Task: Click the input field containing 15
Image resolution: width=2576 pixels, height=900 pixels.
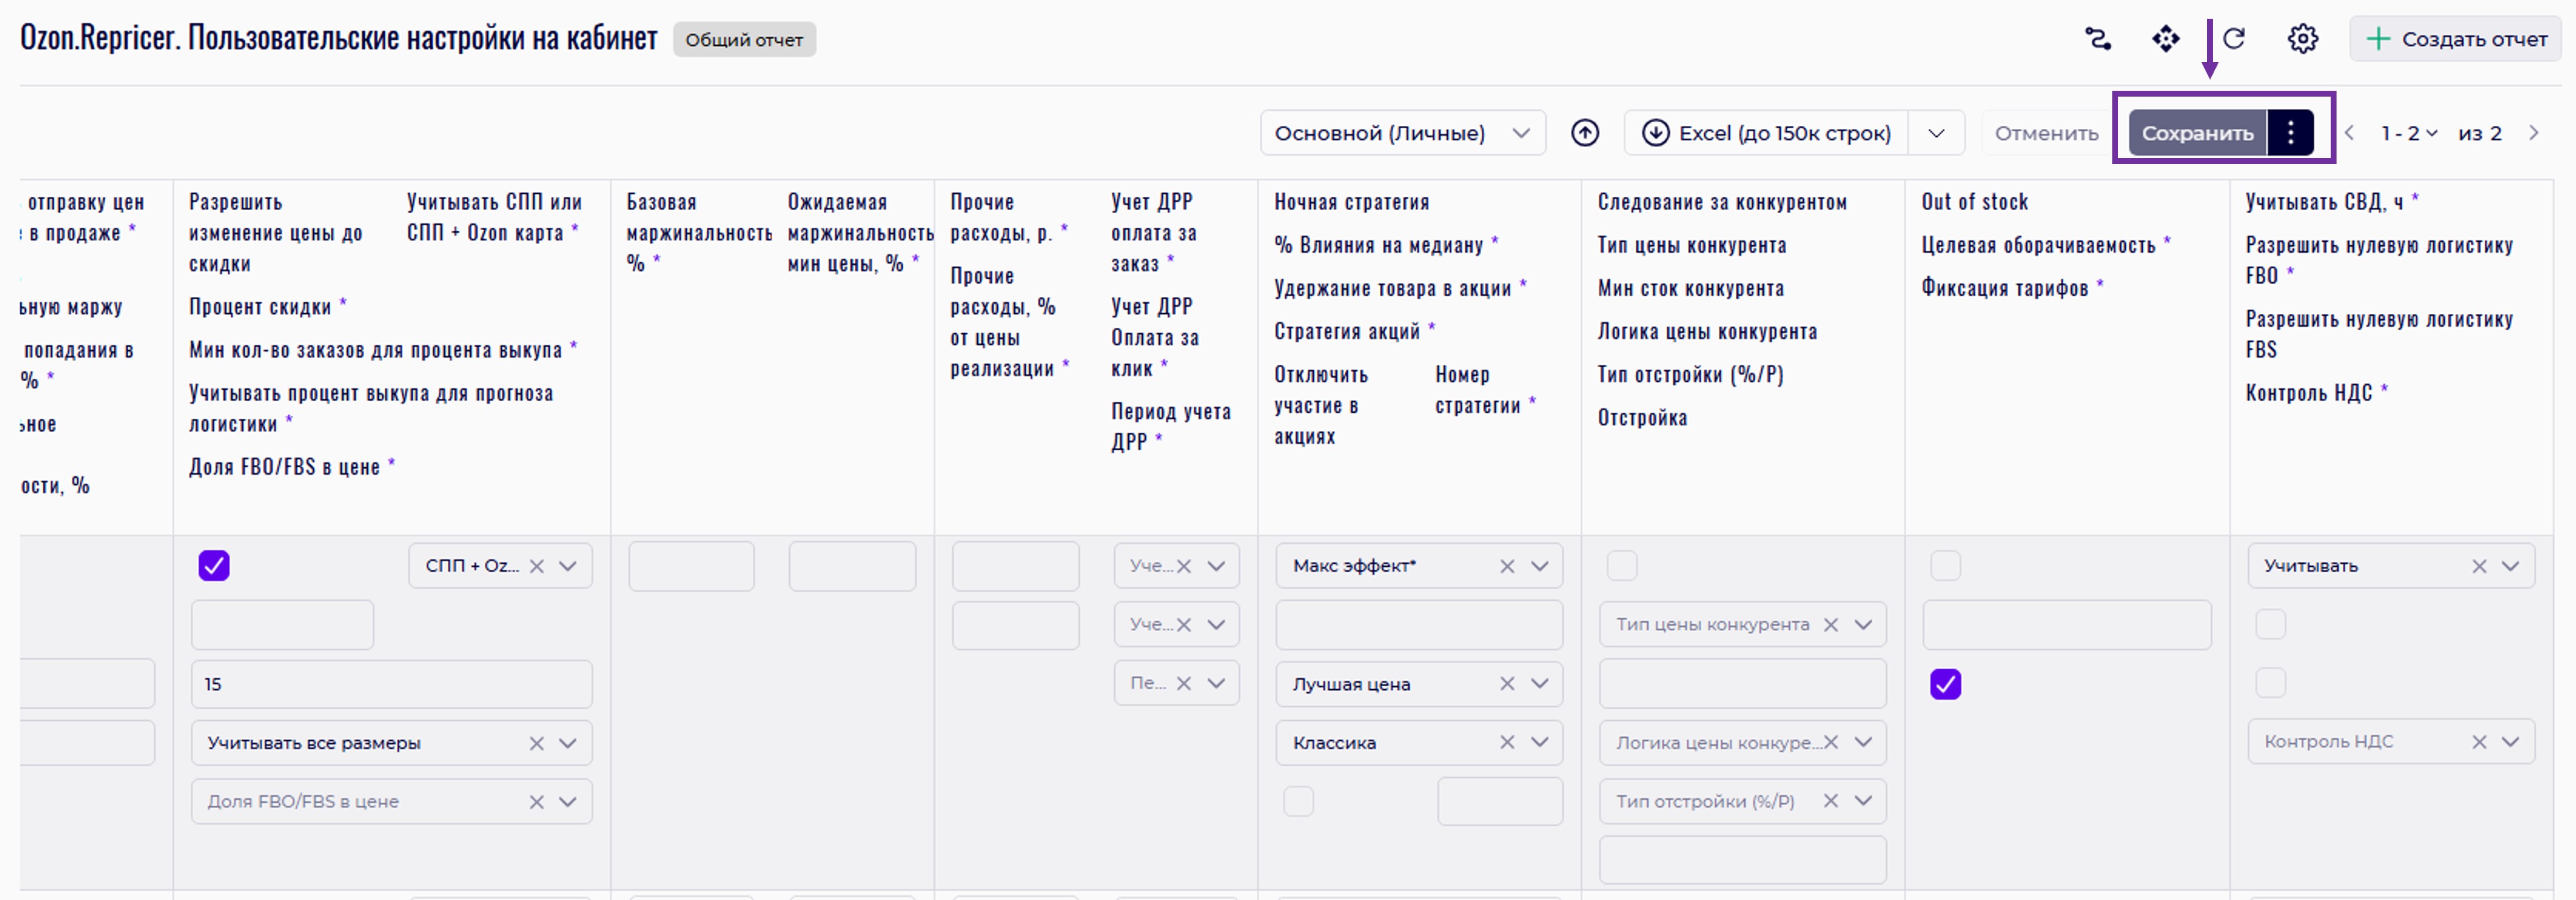Action: (391, 684)
